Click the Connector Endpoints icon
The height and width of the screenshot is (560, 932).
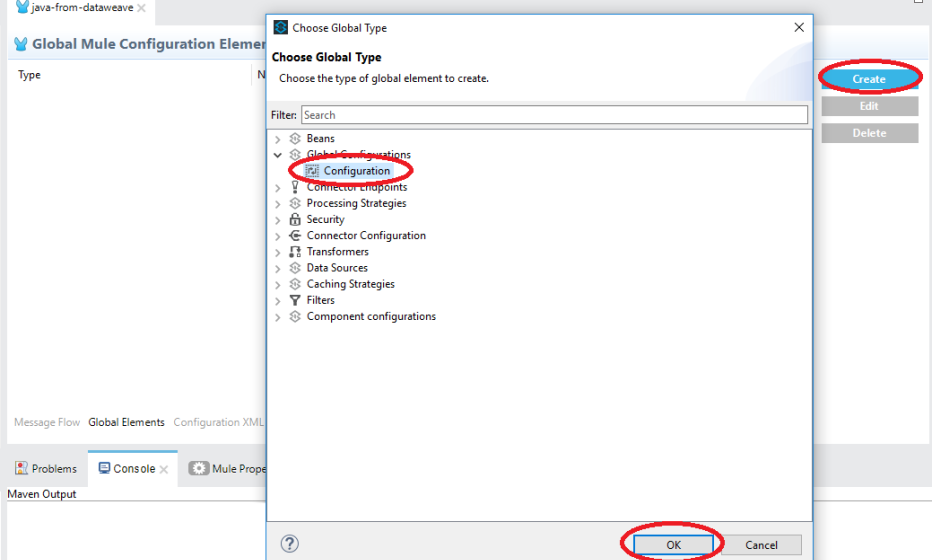(295, 187)
